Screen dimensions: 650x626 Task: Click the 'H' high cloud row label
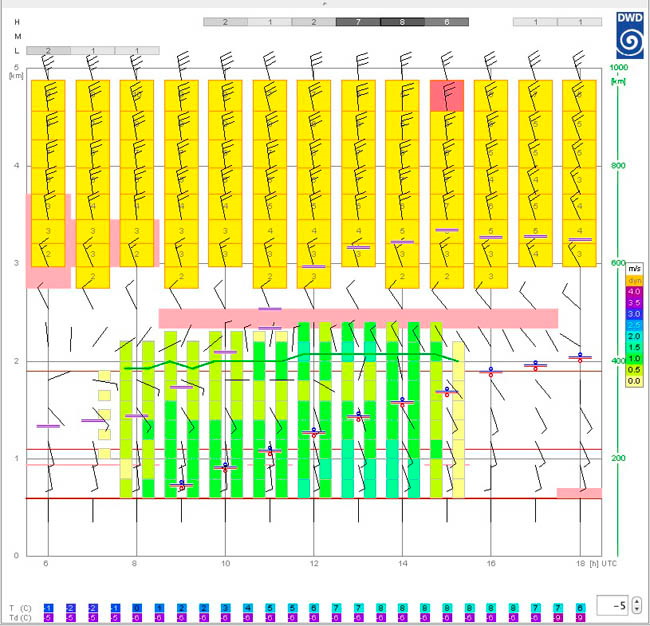point(17,22)
